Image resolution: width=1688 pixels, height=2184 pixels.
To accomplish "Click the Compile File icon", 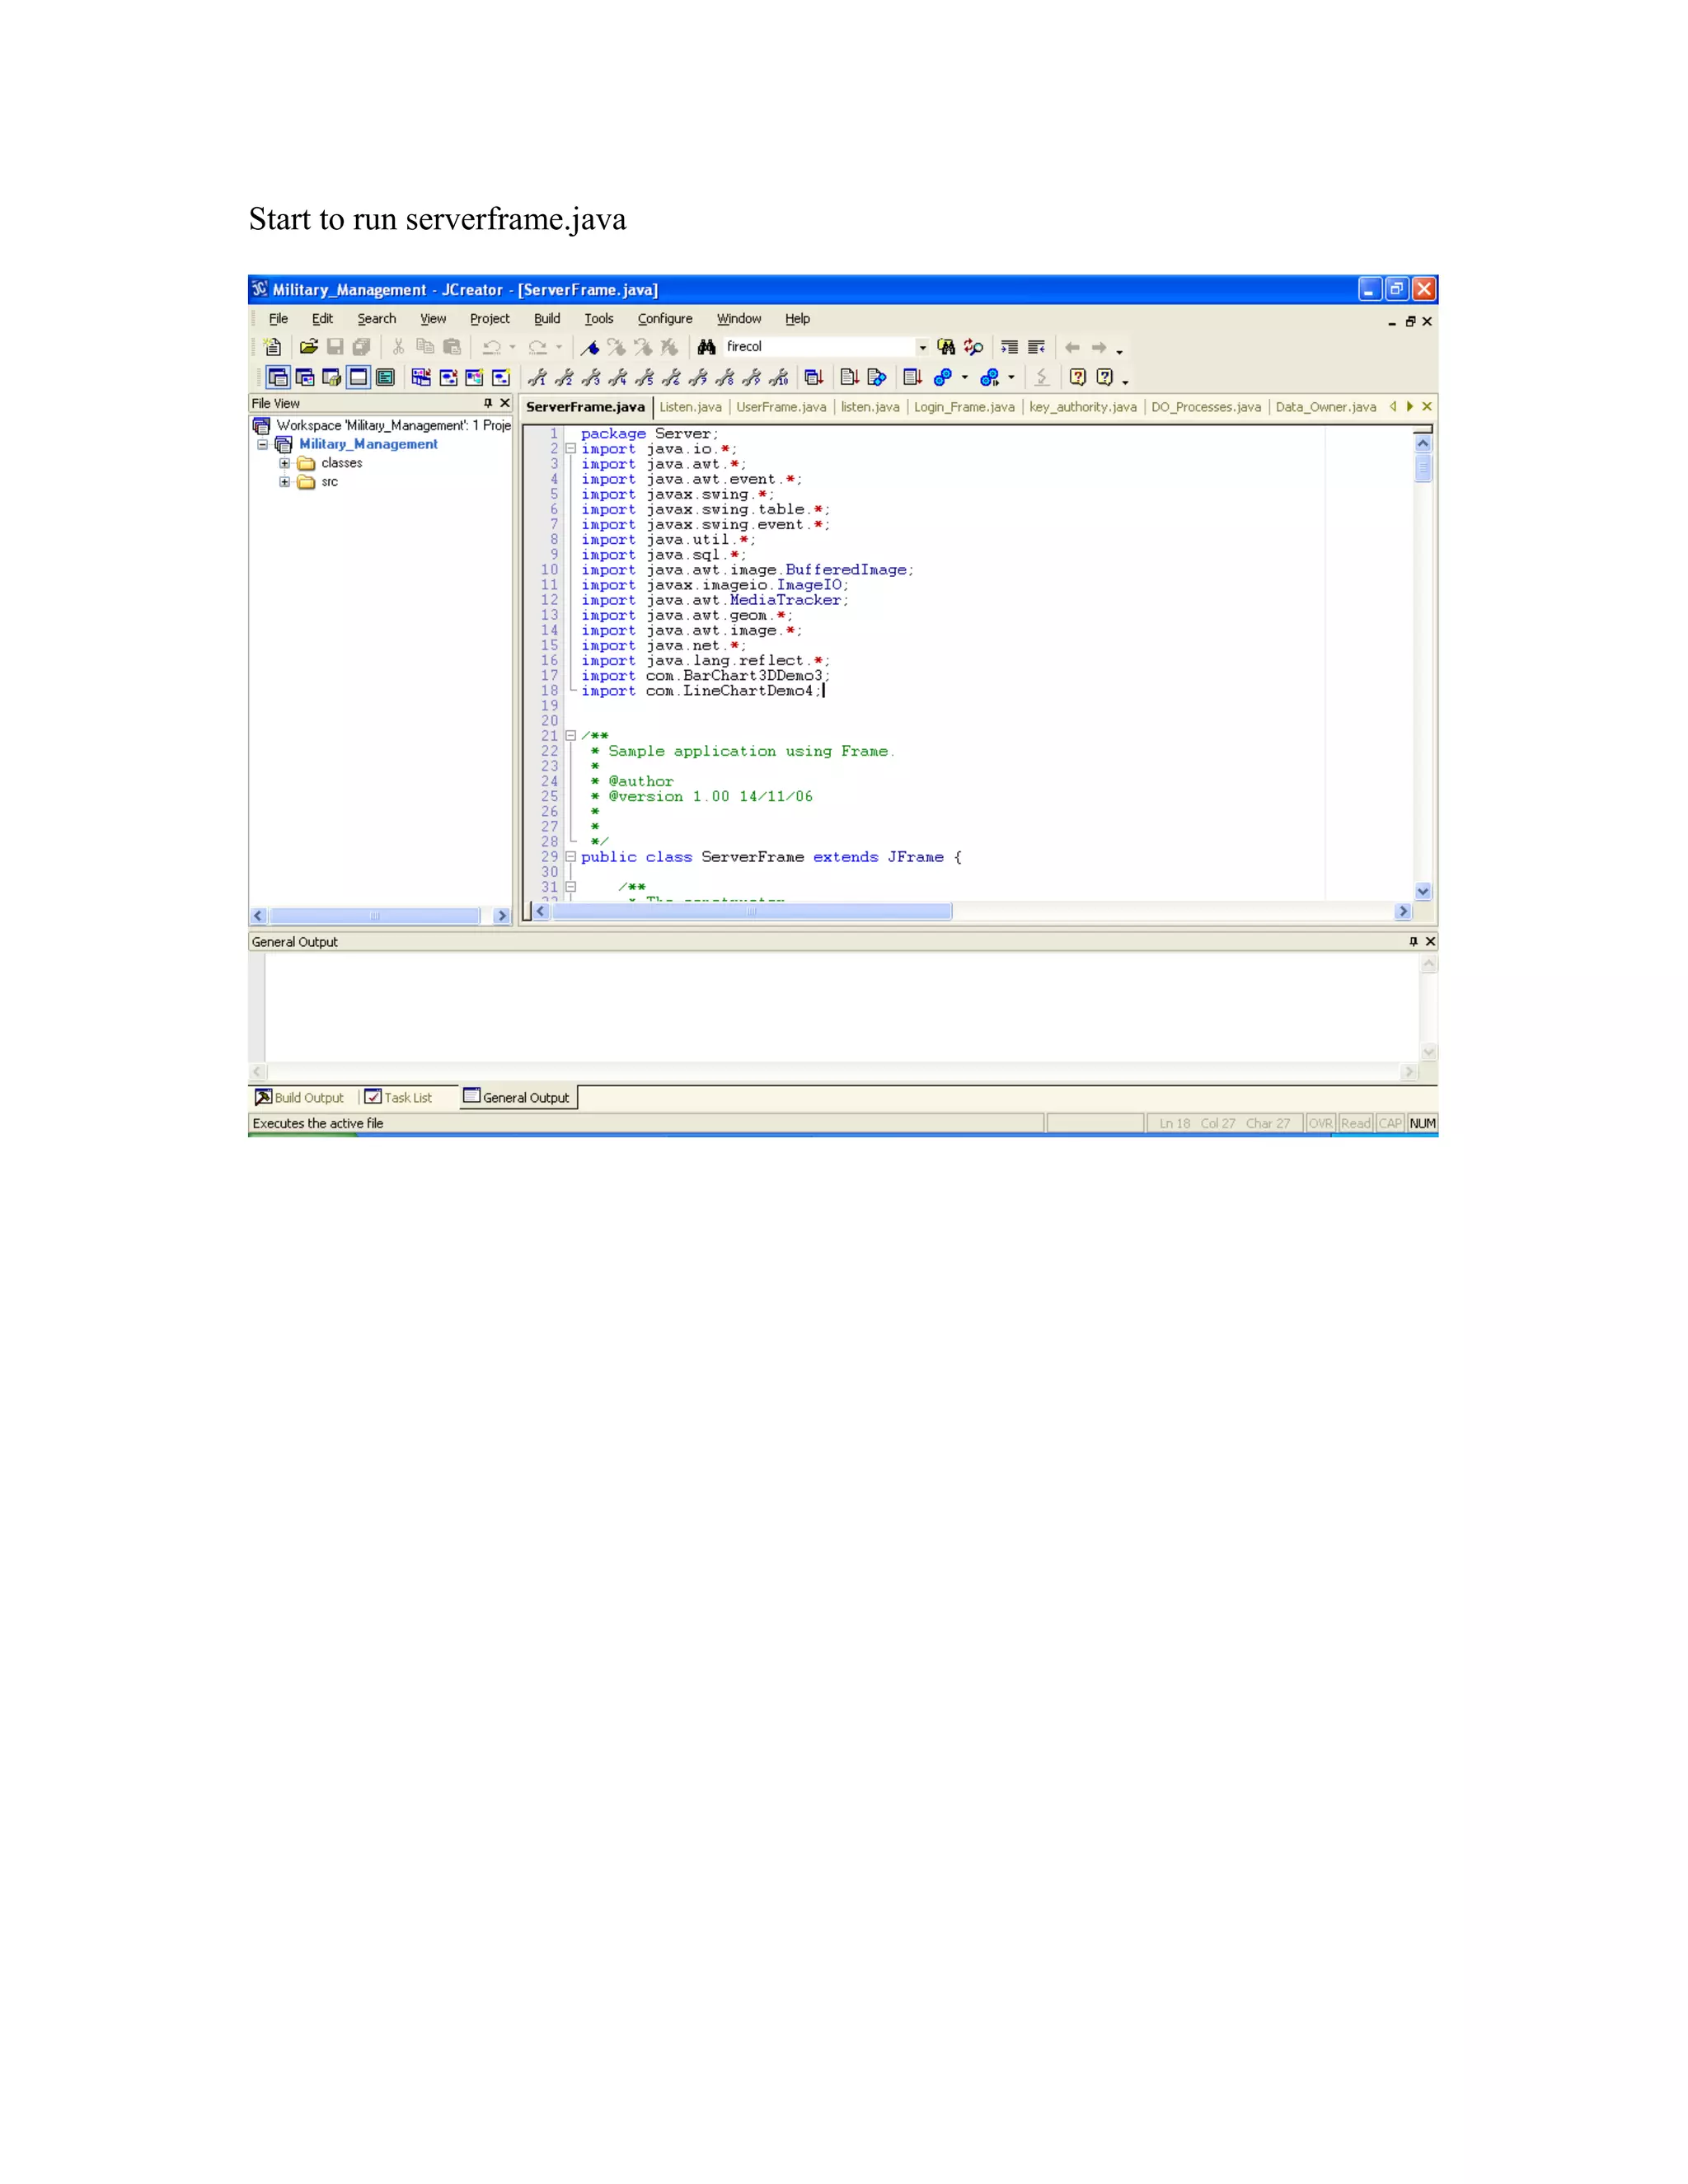I will (850, 377).
